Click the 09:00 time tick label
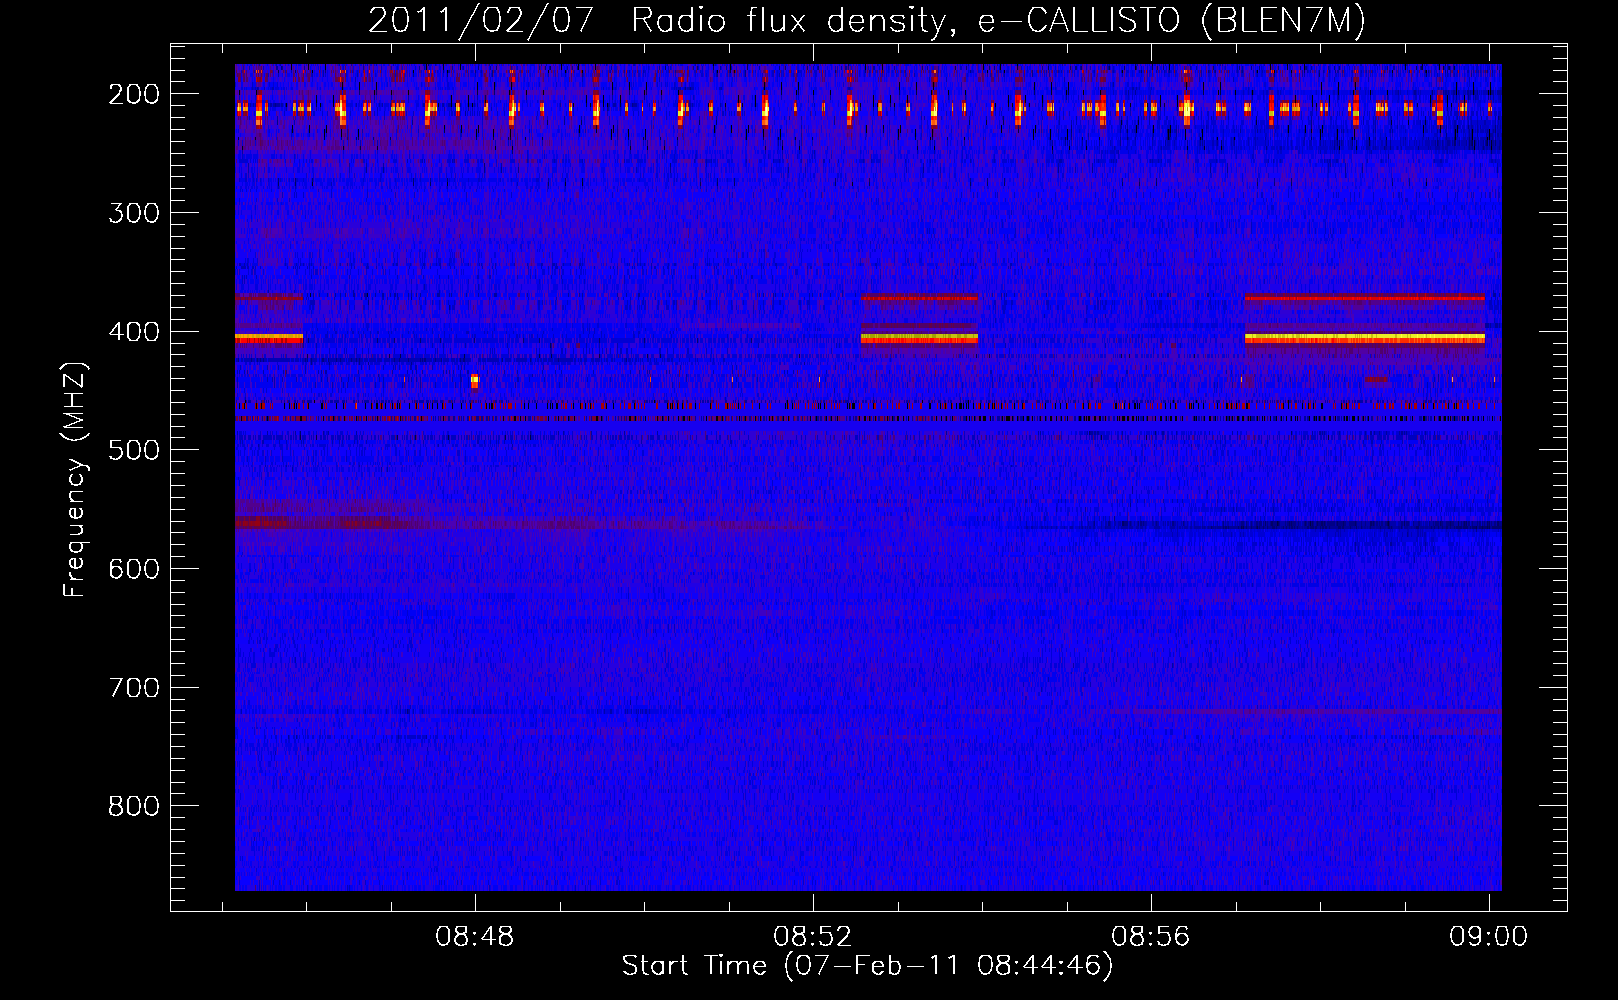The width and height of the screenshot is (1618, 1000). [1489, 937]
